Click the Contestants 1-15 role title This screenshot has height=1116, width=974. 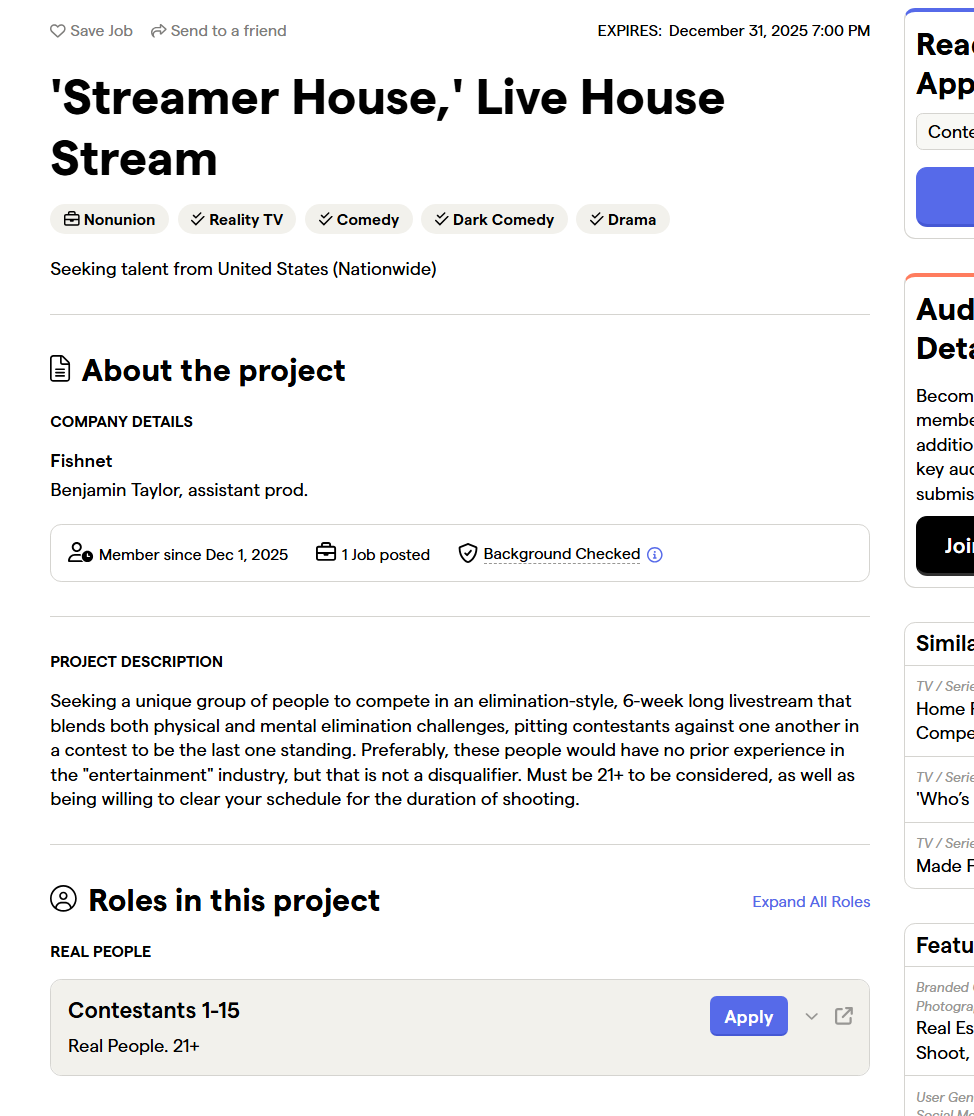154,1011
